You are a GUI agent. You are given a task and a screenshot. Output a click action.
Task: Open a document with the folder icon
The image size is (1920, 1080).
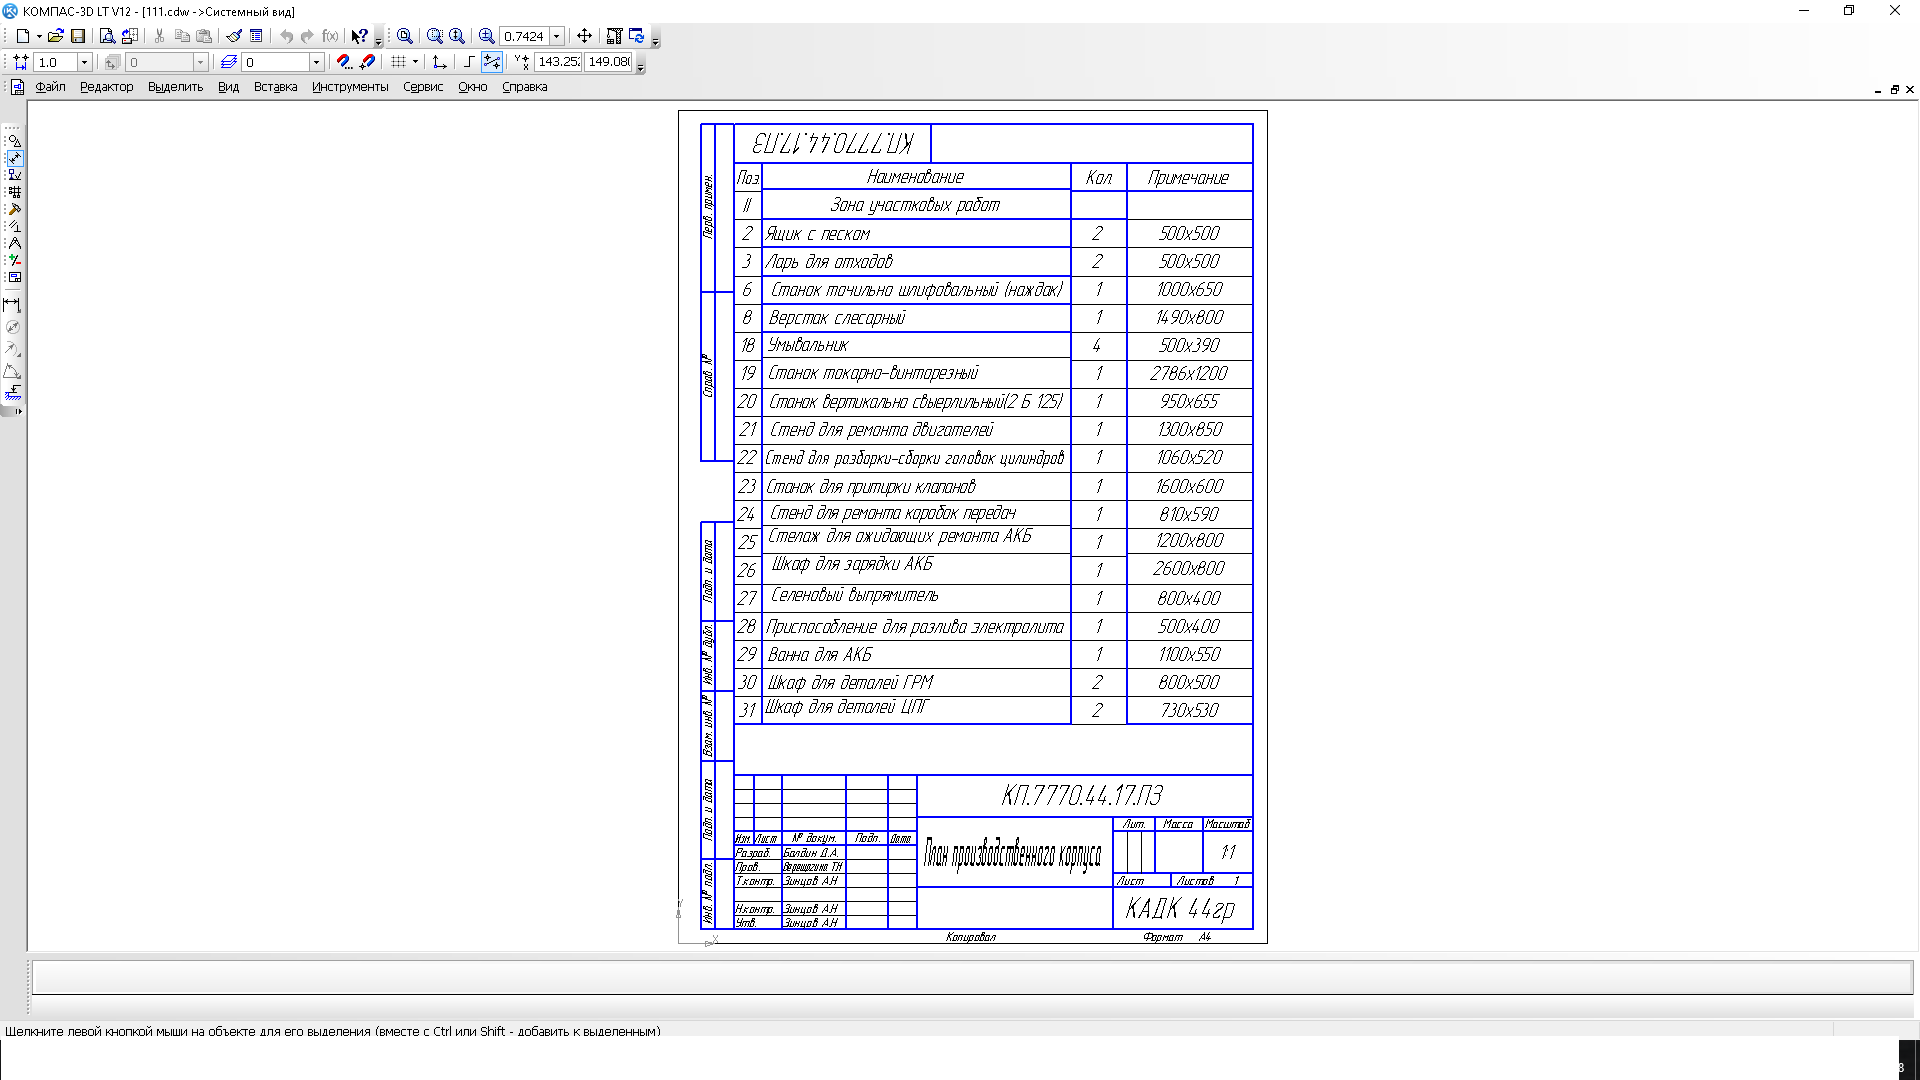[55, 36]
